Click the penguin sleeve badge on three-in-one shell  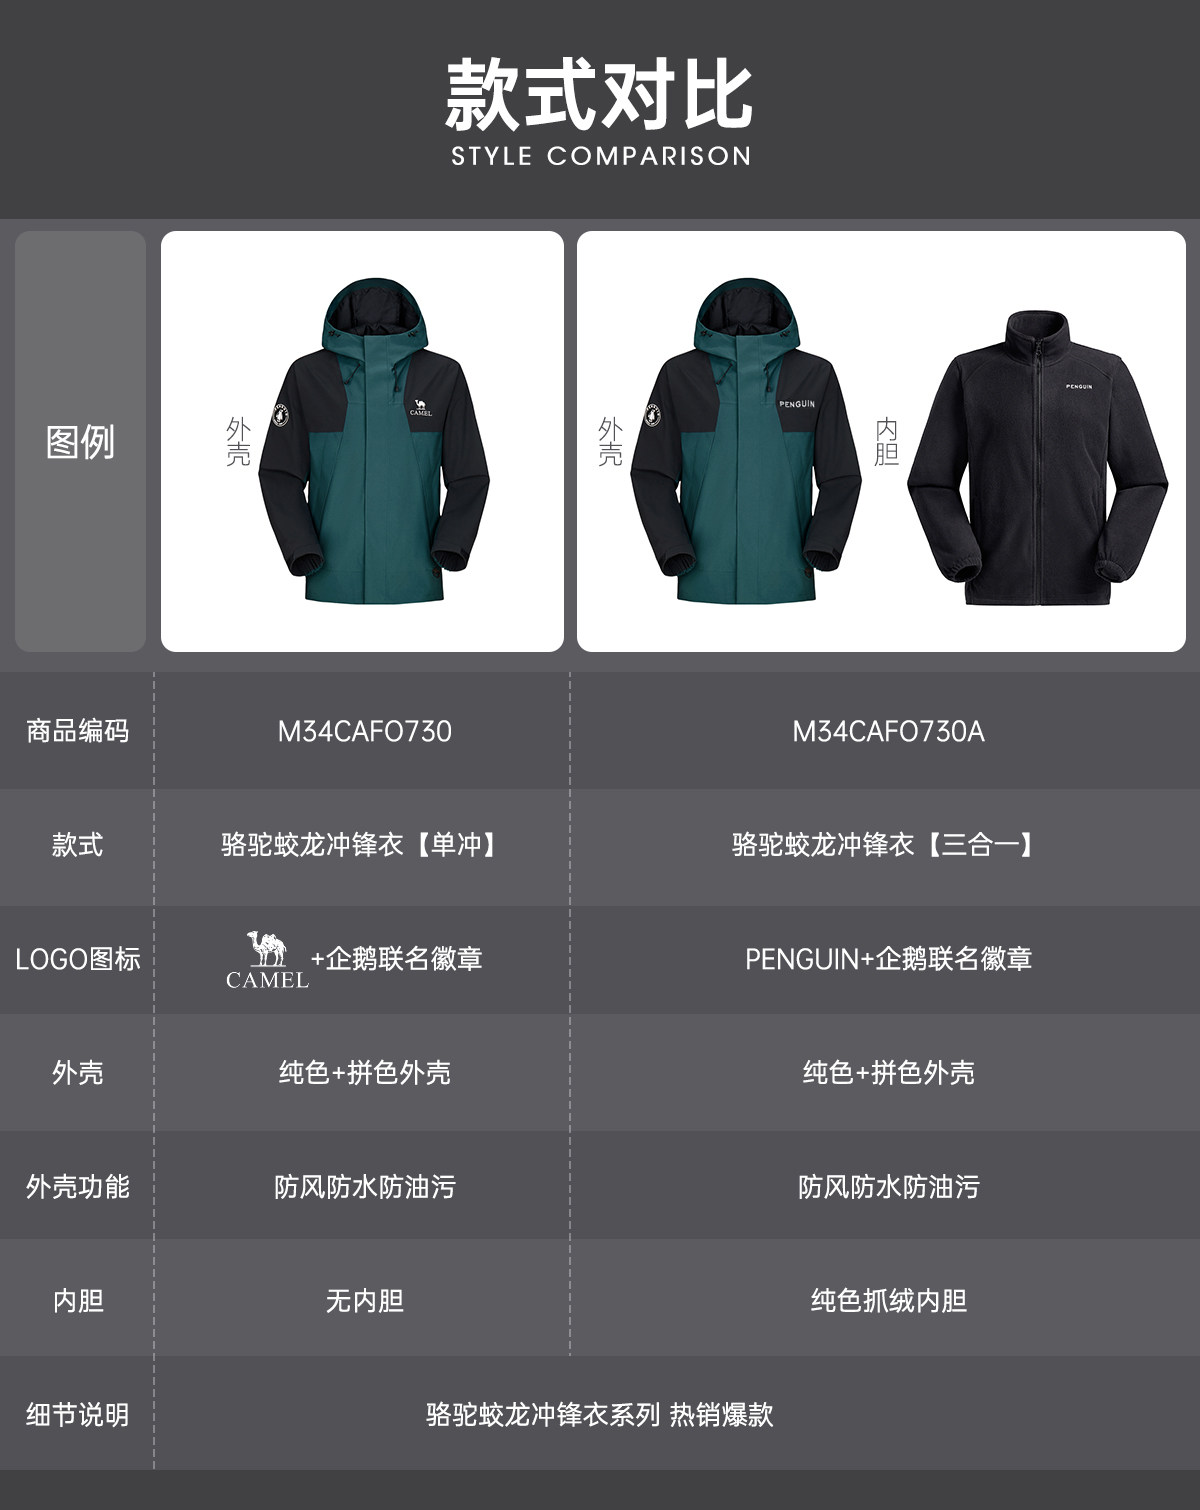click(653, 414)
